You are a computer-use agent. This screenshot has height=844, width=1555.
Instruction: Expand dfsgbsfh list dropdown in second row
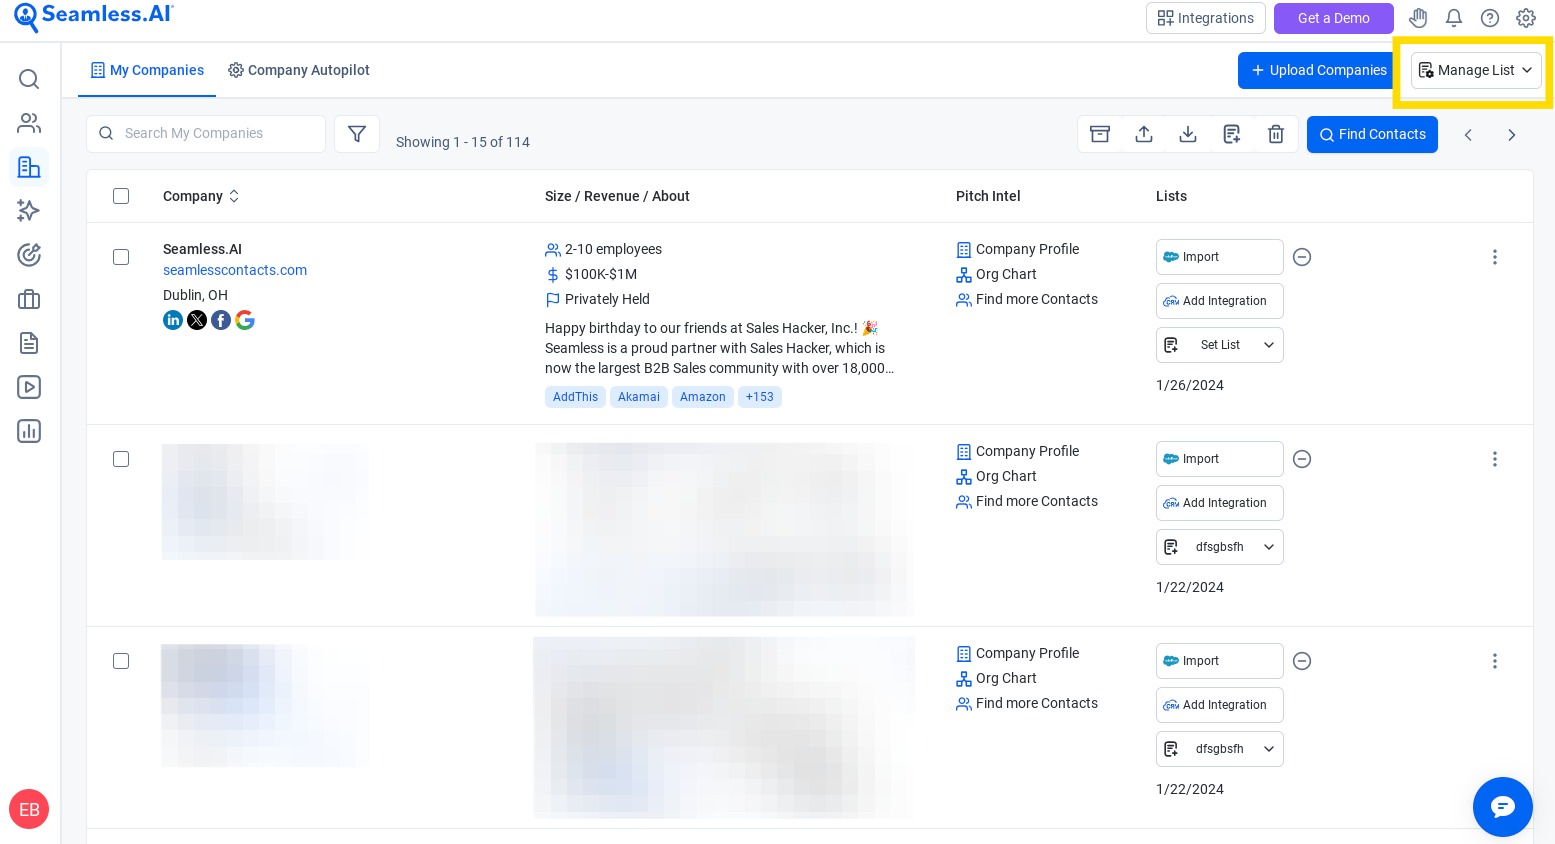(x=1220, y=547)
